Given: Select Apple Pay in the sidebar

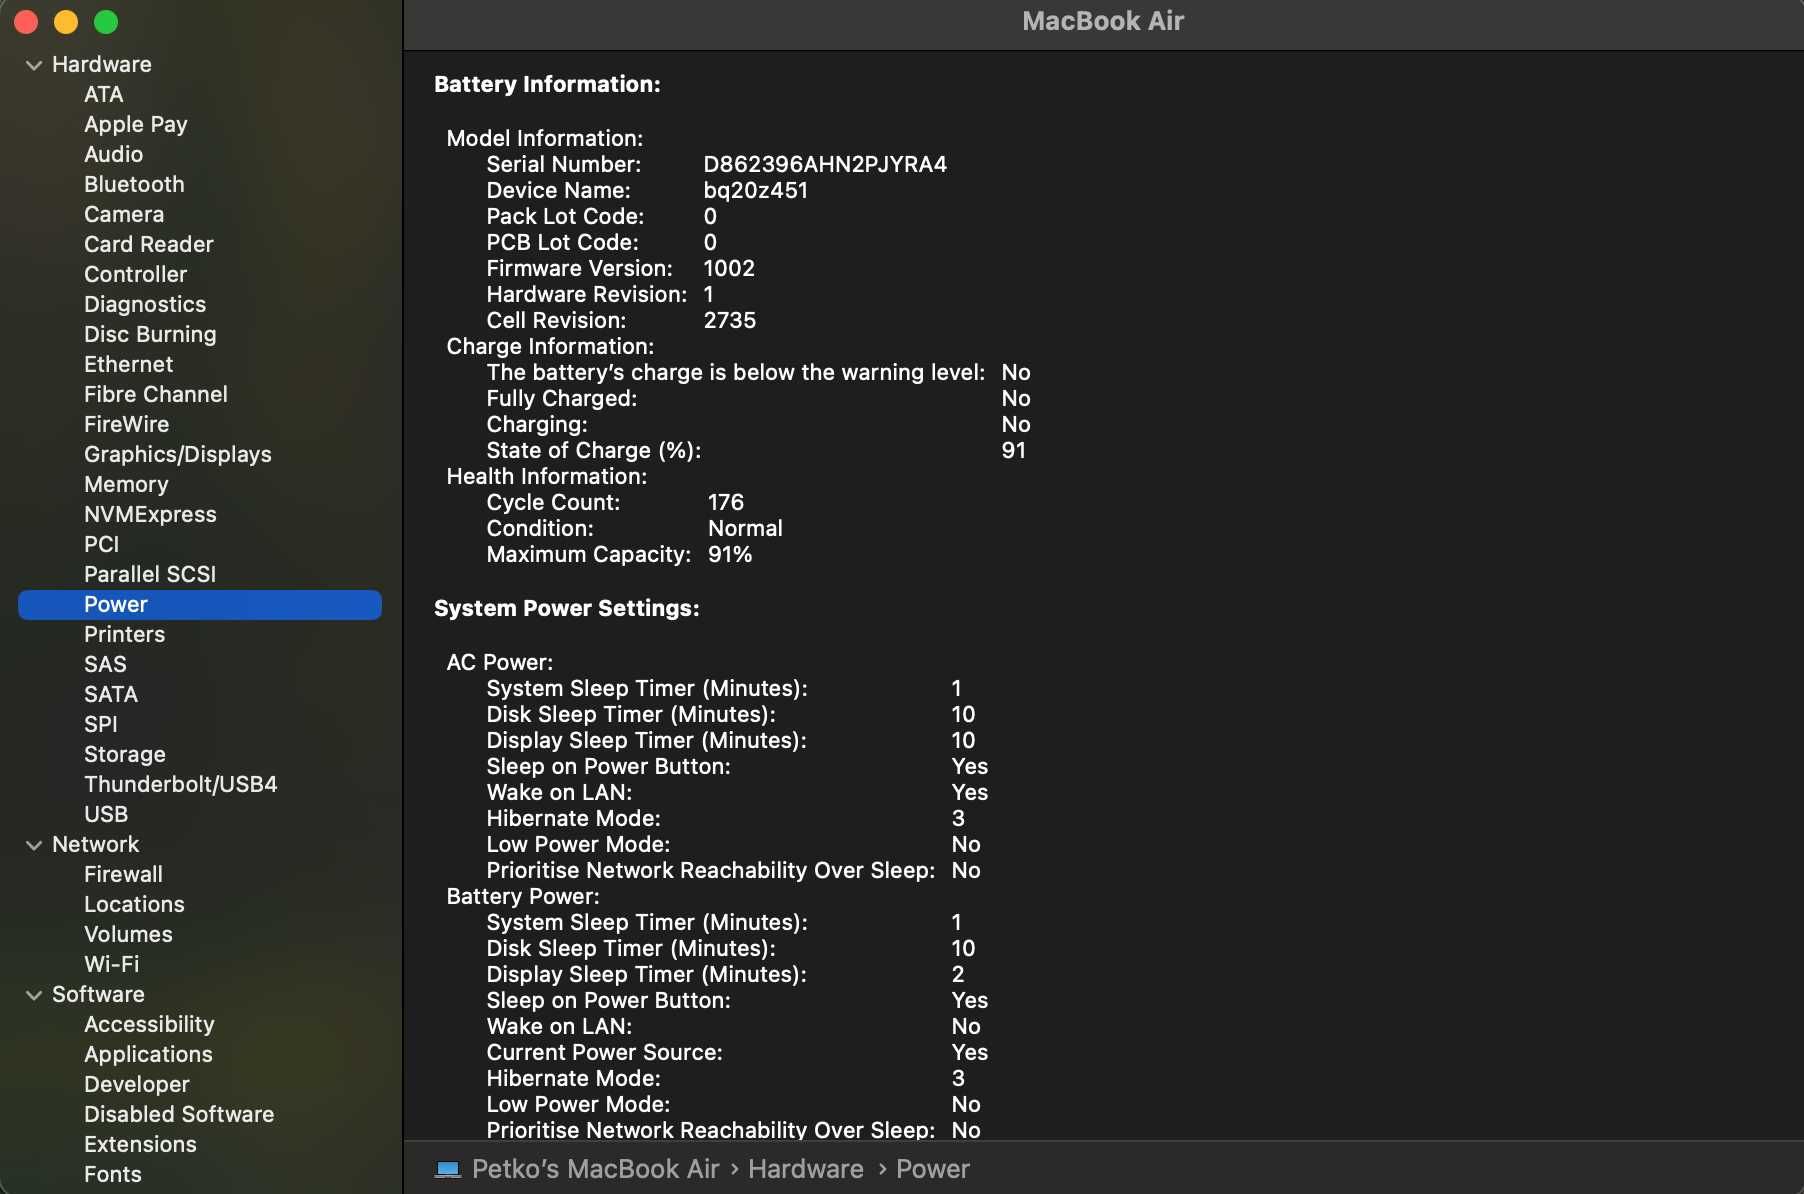Looking at the screenshot, I should pyautogui.click(x=136, y=124).
